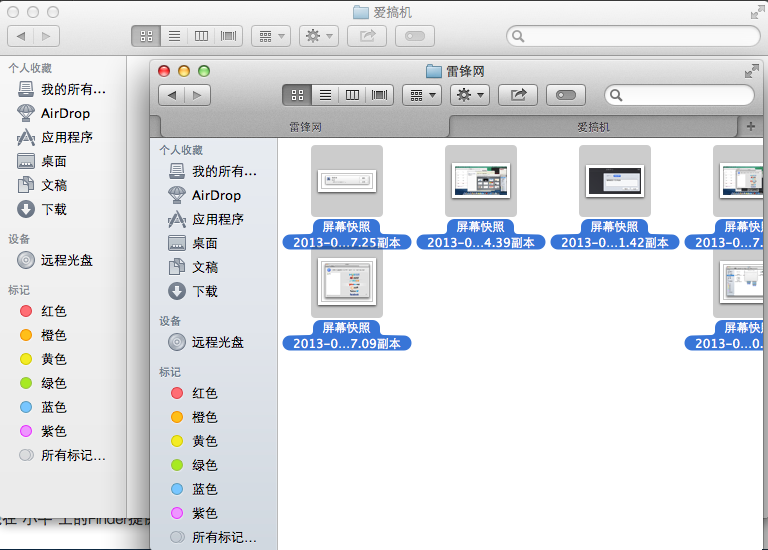Go forward in the 爱搞机 background window
This screenshot has height=550, width=768.
[47, 36]
